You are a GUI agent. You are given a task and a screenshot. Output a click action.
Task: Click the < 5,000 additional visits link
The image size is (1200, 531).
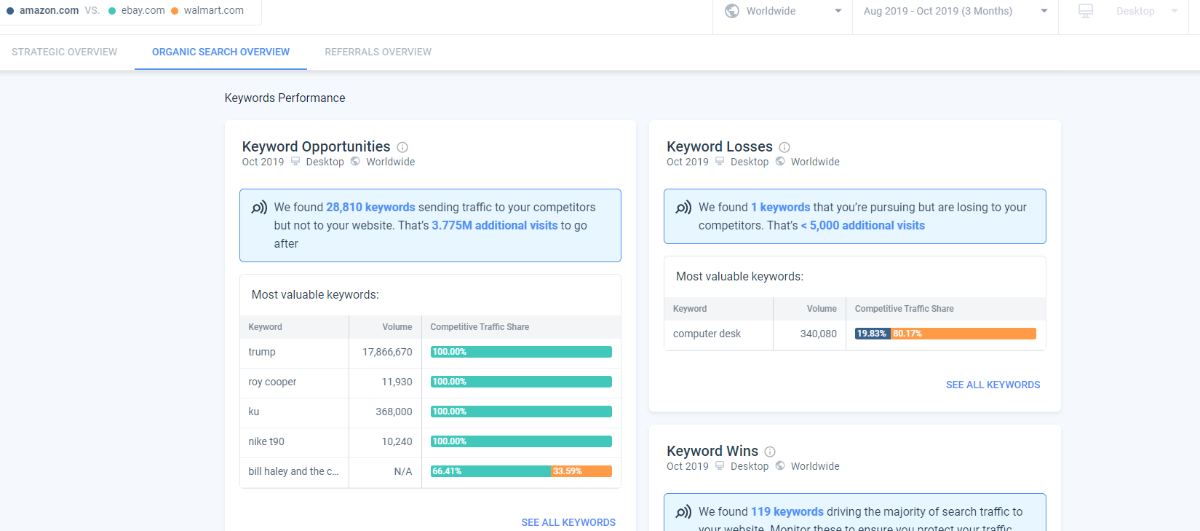click(863, 225)
